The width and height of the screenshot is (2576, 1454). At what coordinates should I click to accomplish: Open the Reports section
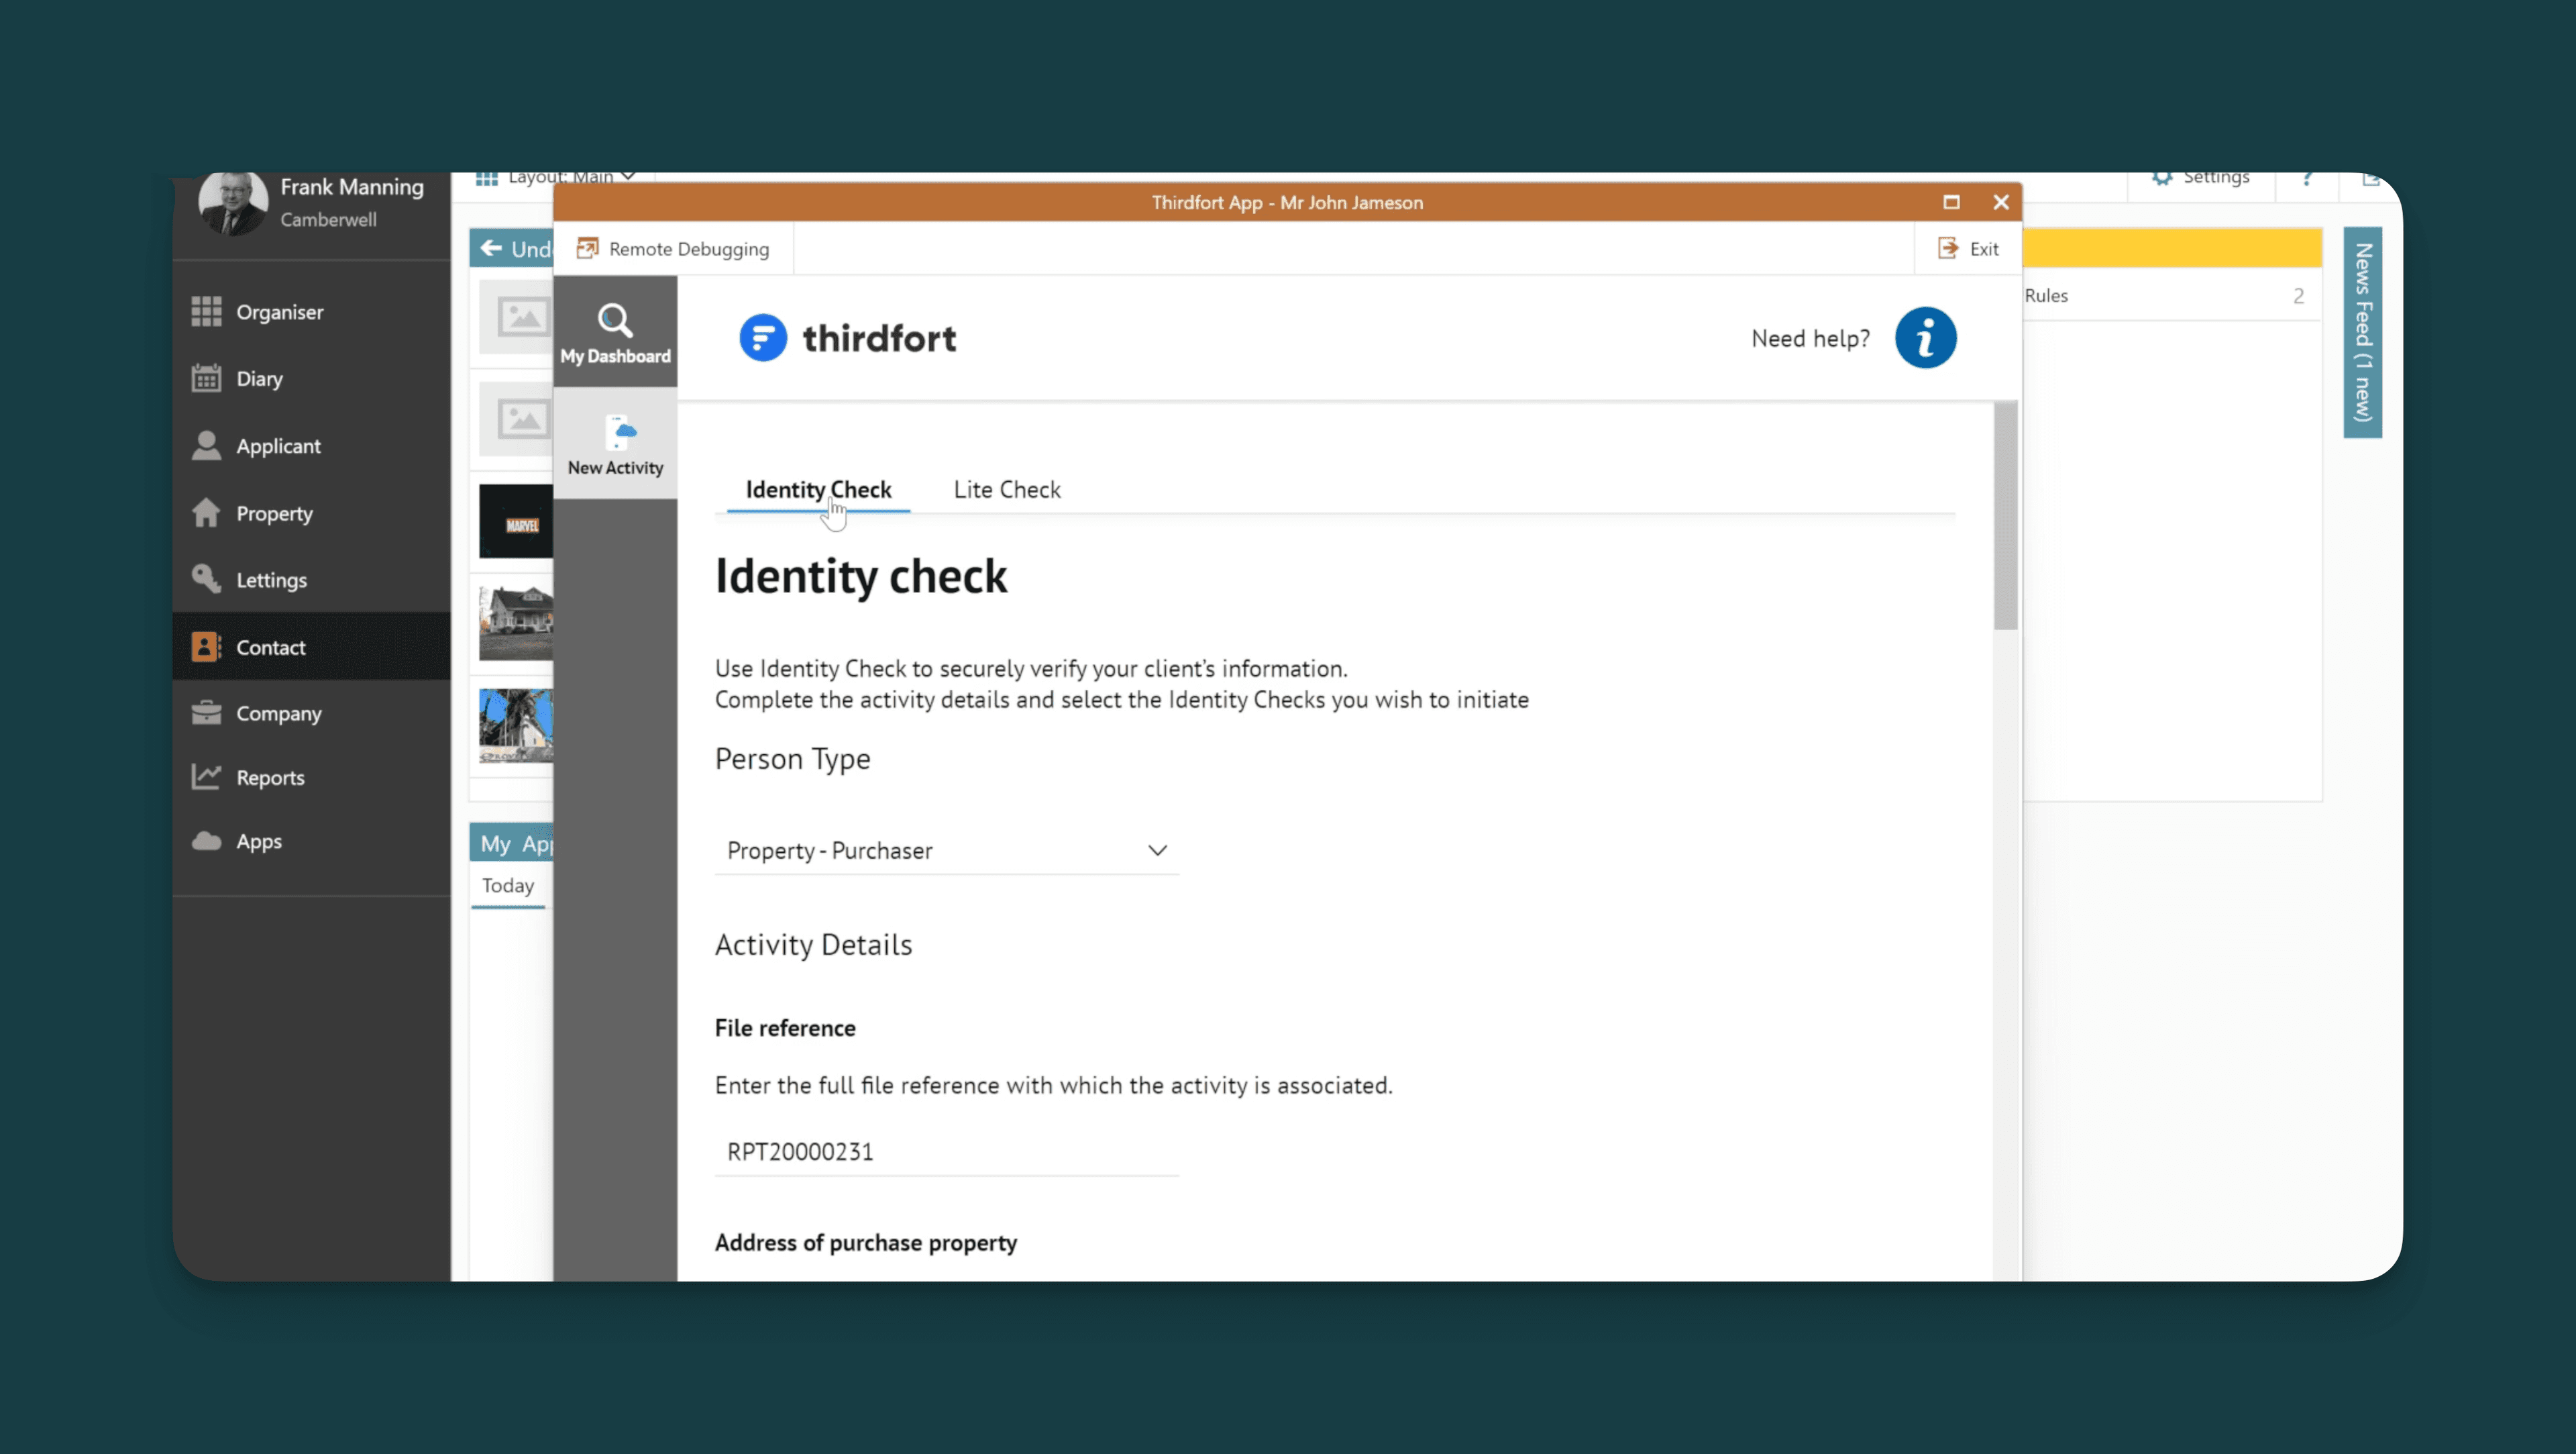311,777
